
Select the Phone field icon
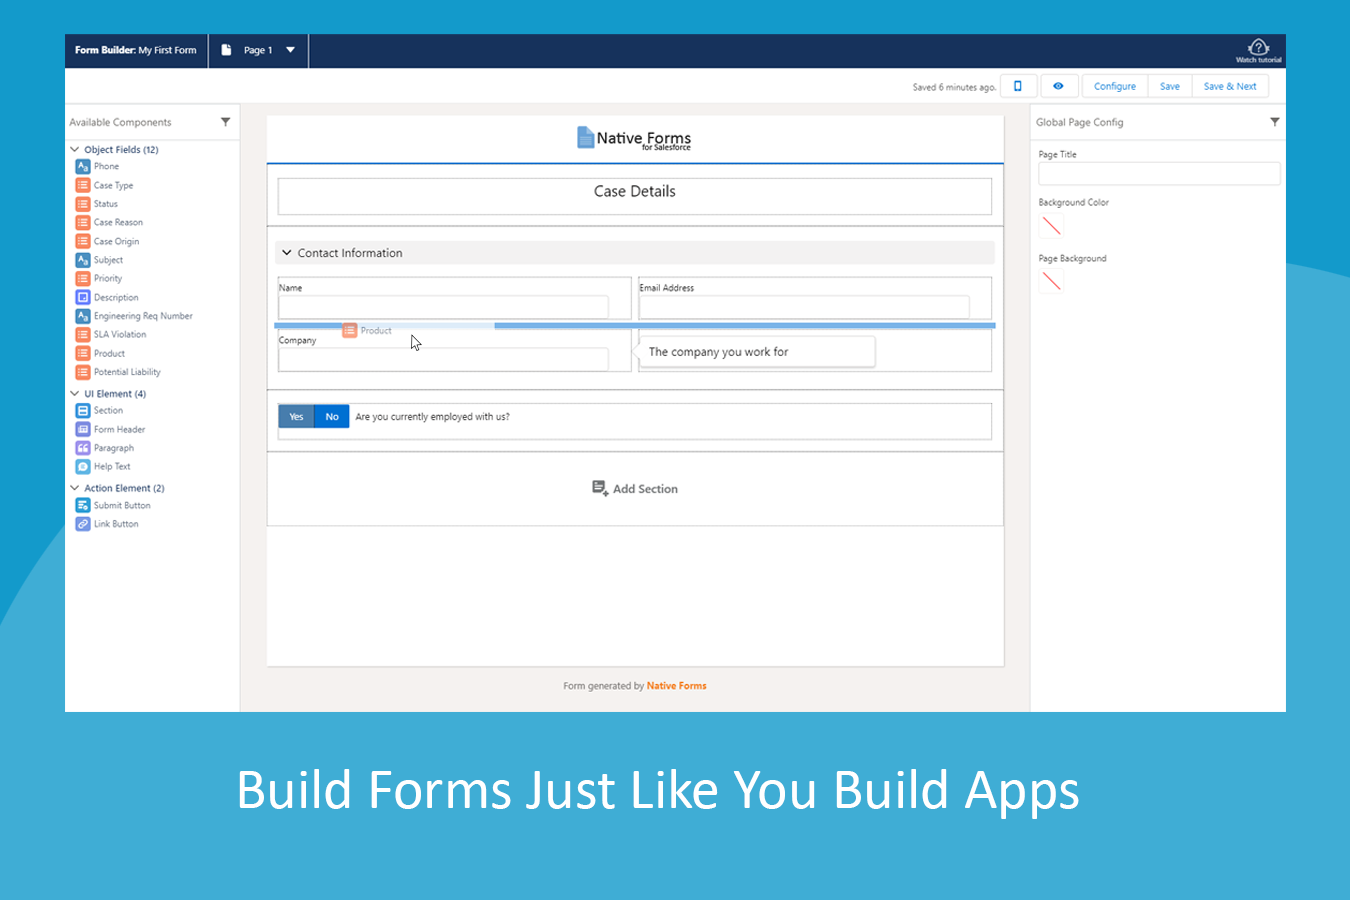point(83,166)
